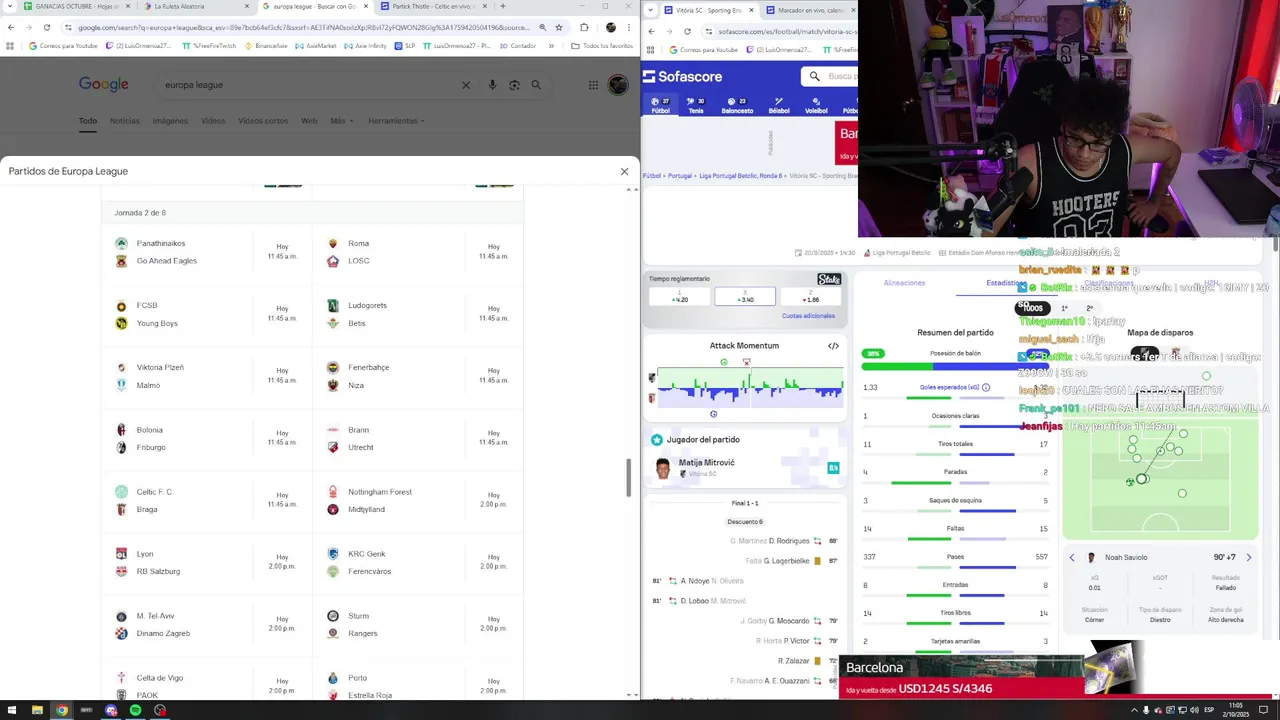The image size is (1280, 720).
Task: Show next shot after Noah Saviolo
Action: [1248, 558]
